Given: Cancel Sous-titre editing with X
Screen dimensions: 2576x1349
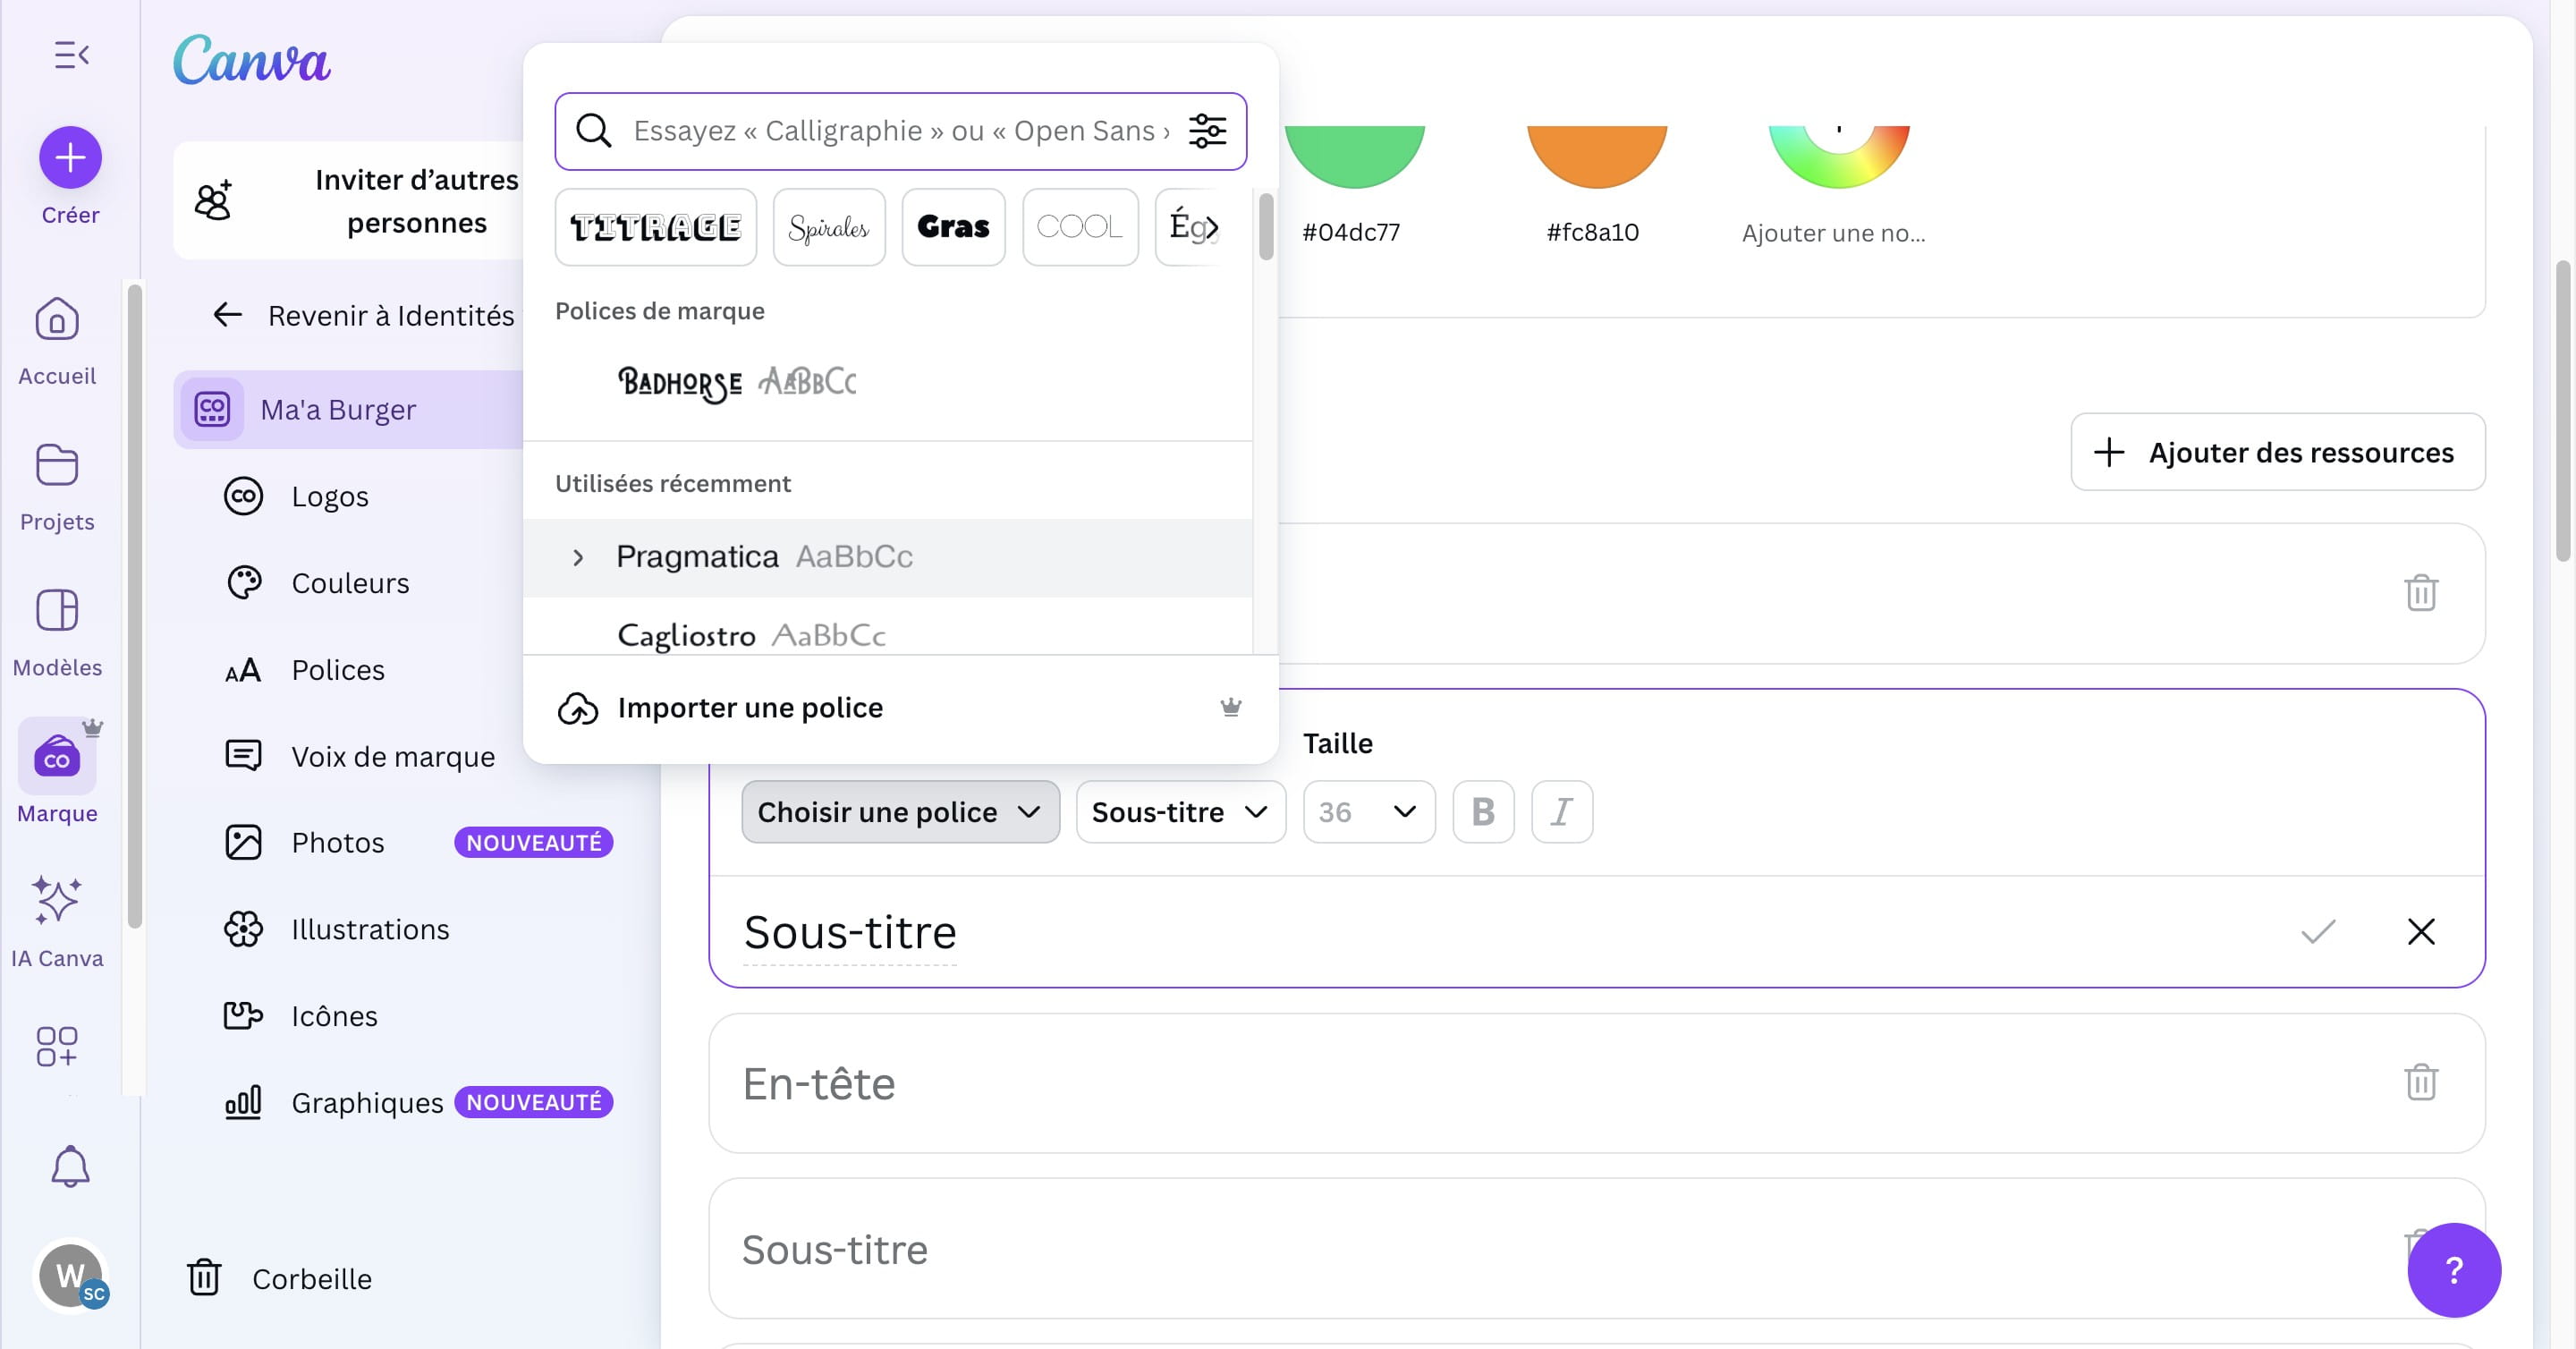Looking at the screenshot, I should 2420,931.
